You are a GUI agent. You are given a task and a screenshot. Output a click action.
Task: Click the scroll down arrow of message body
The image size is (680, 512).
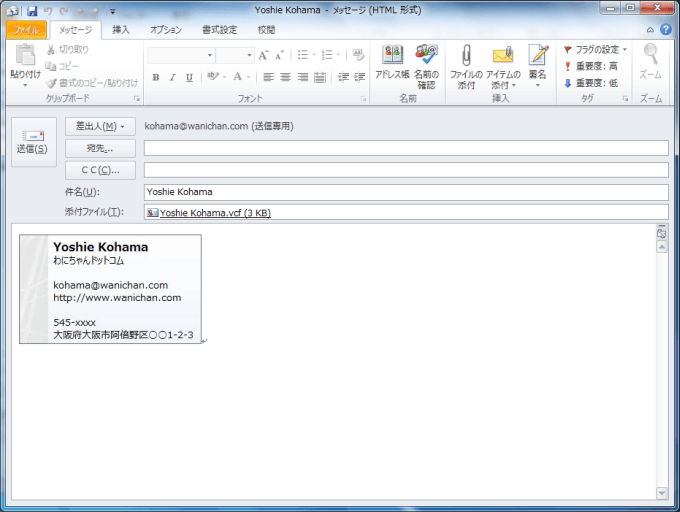662,493
